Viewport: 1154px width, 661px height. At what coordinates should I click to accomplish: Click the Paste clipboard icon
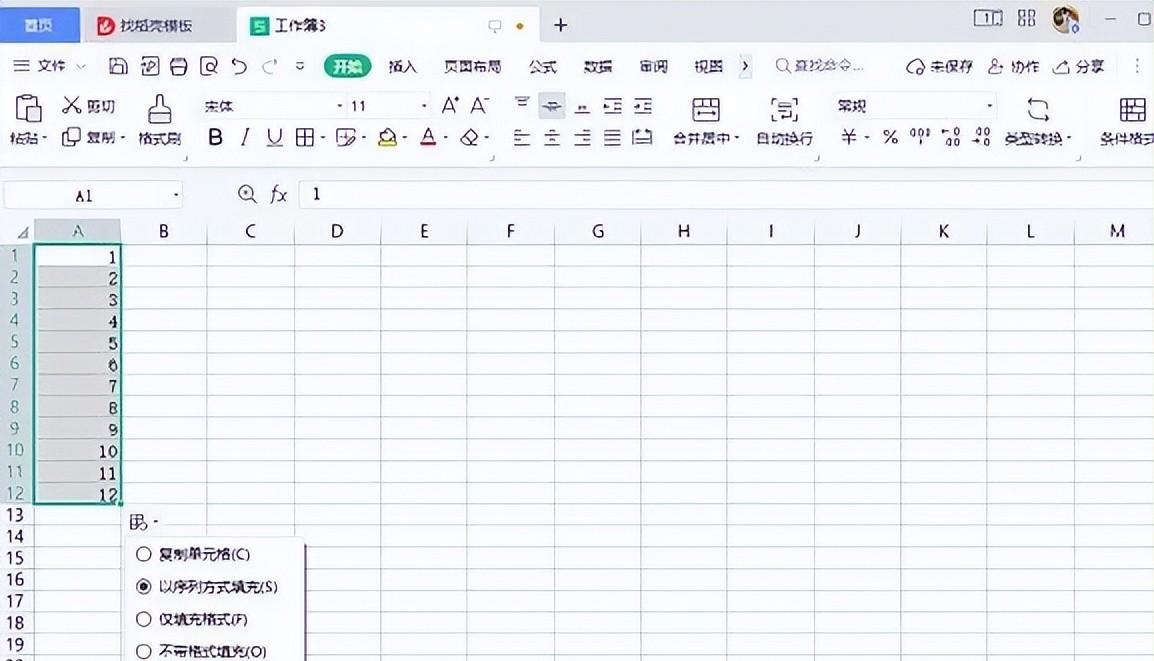click(x=28, y=108)
